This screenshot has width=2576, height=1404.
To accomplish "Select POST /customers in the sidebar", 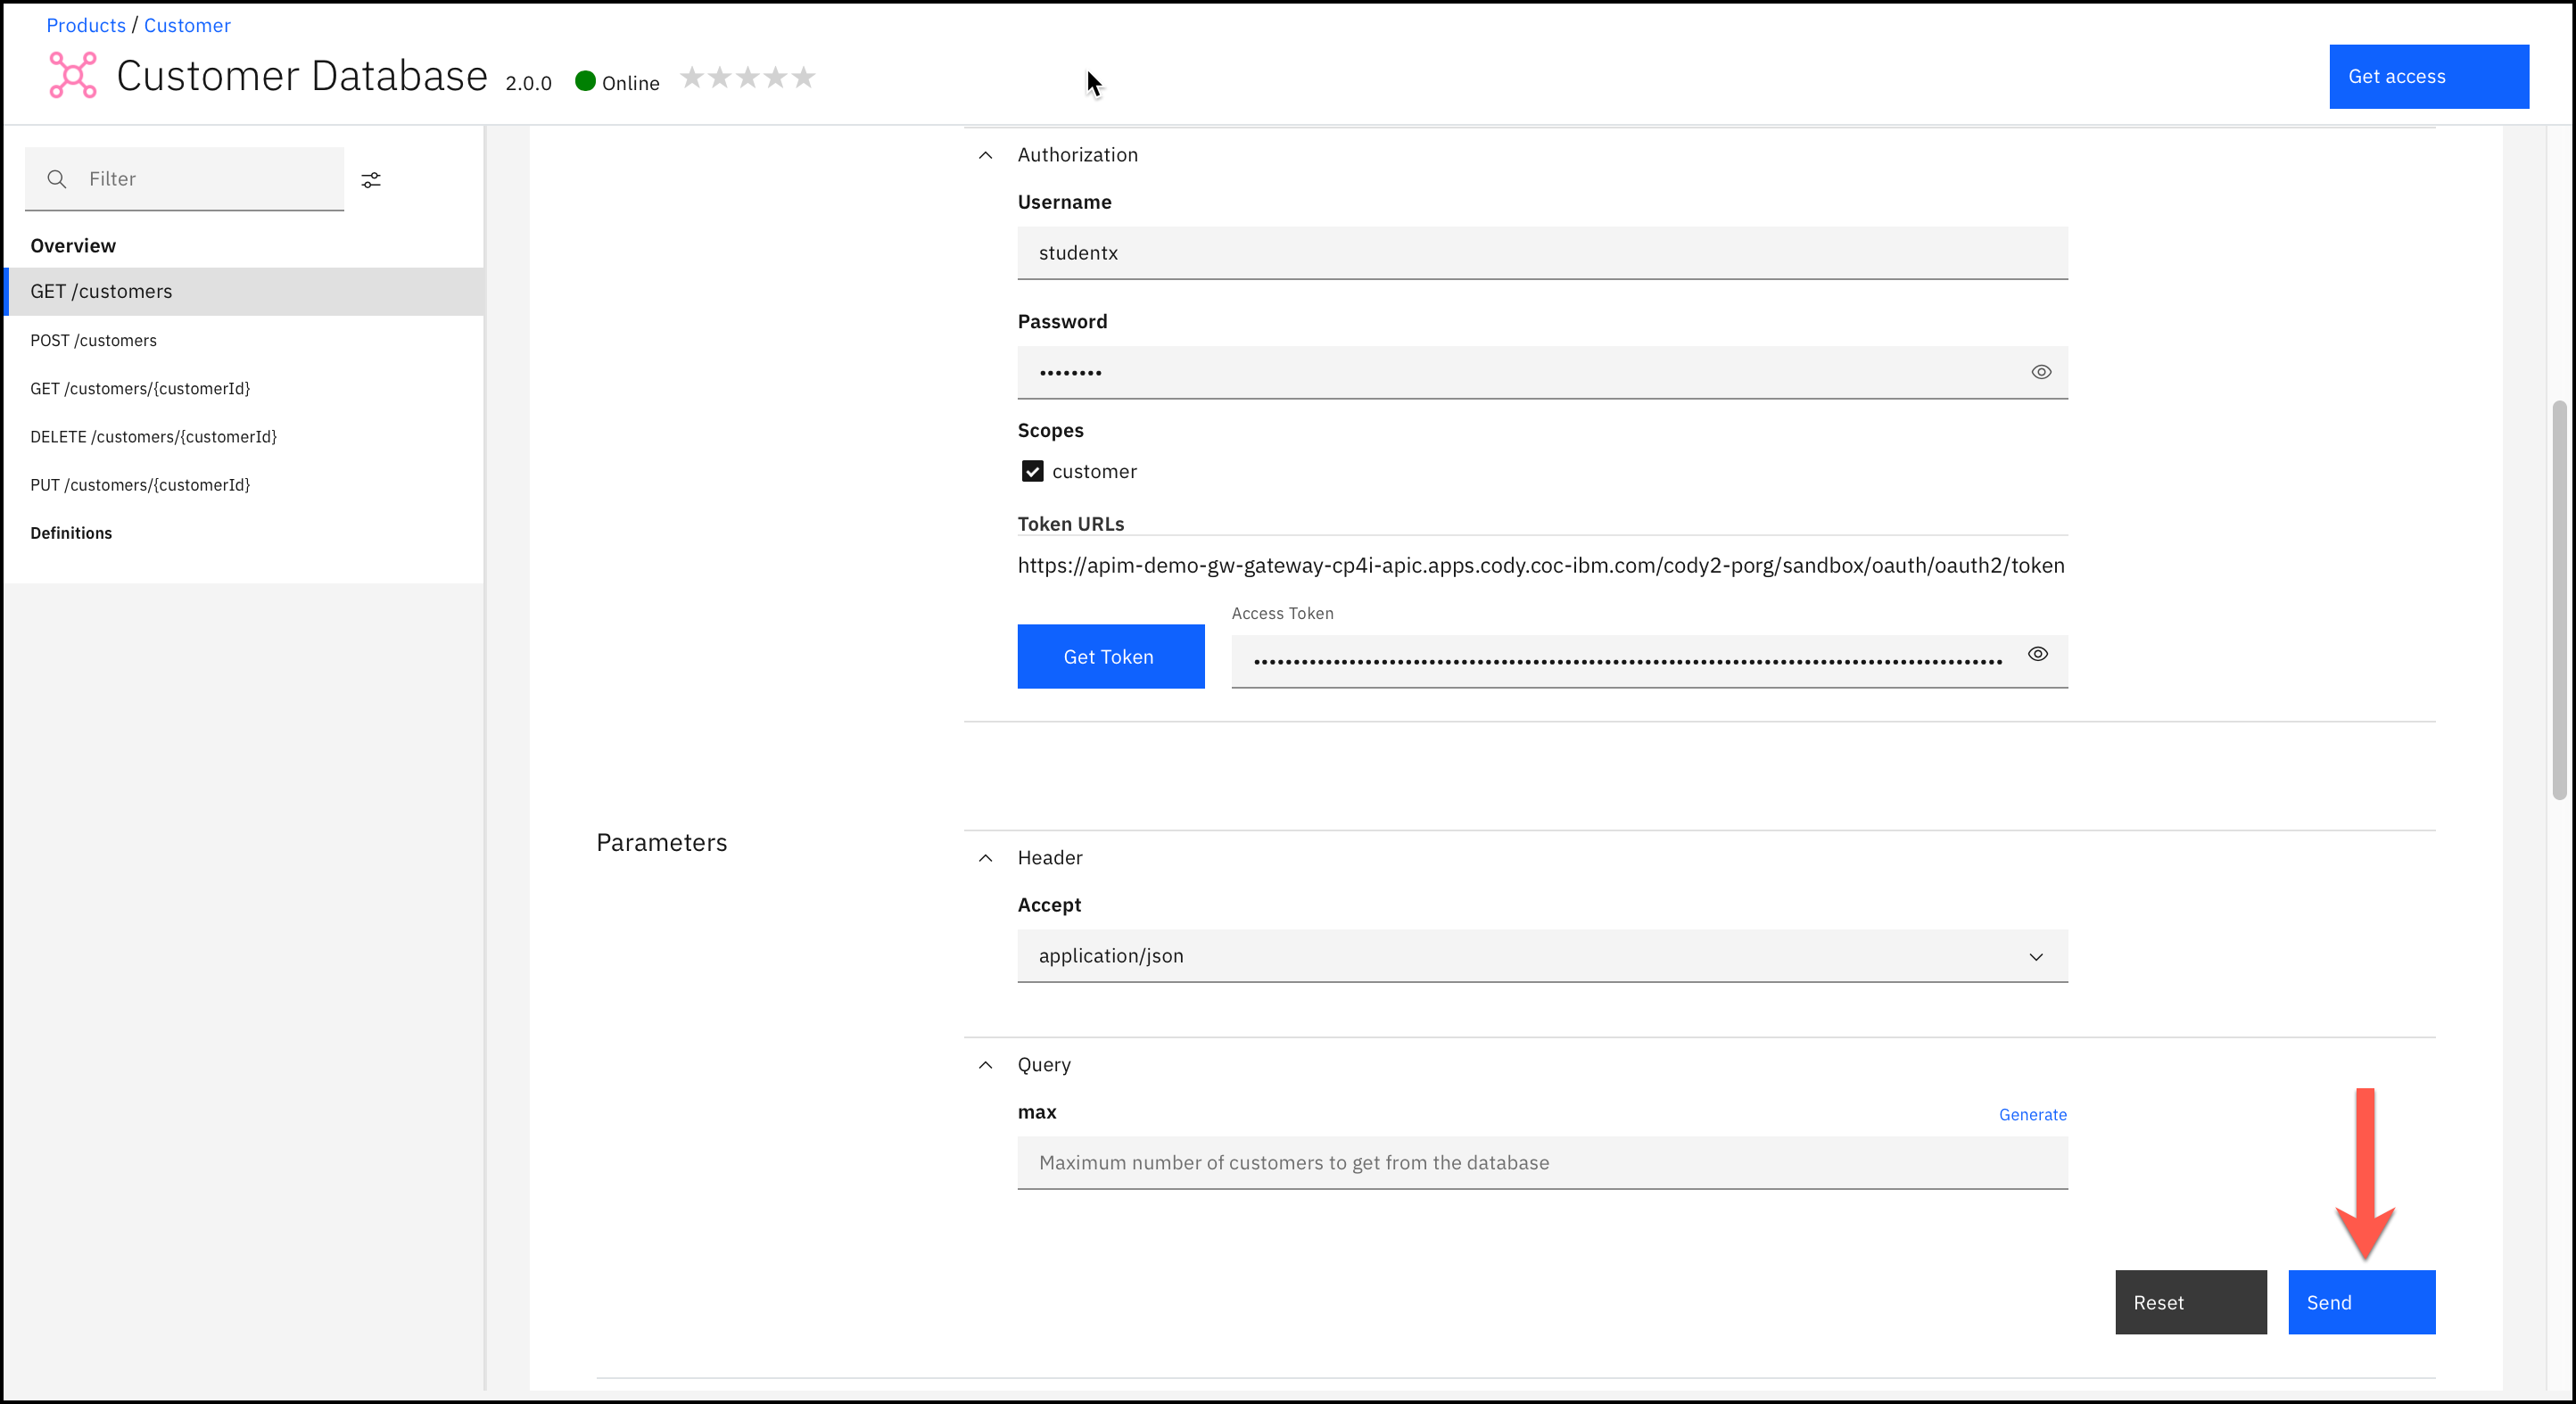I will 94,340.
